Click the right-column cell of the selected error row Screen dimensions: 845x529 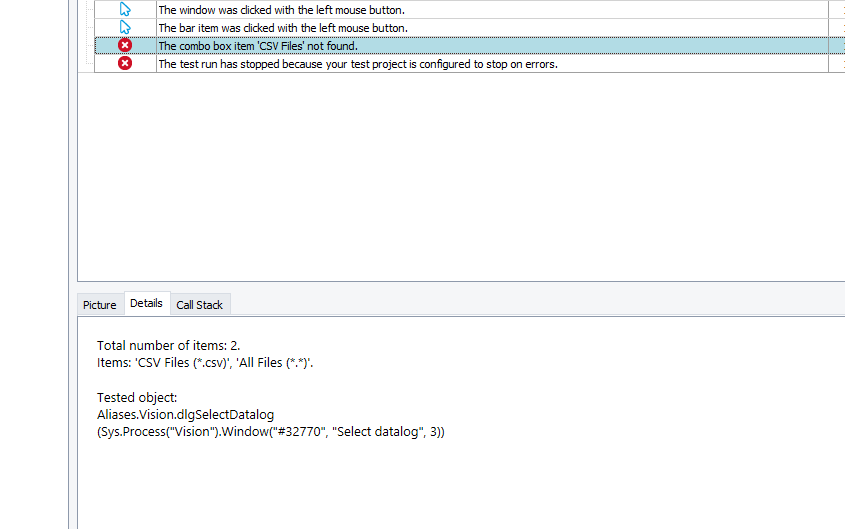[837, 46]
